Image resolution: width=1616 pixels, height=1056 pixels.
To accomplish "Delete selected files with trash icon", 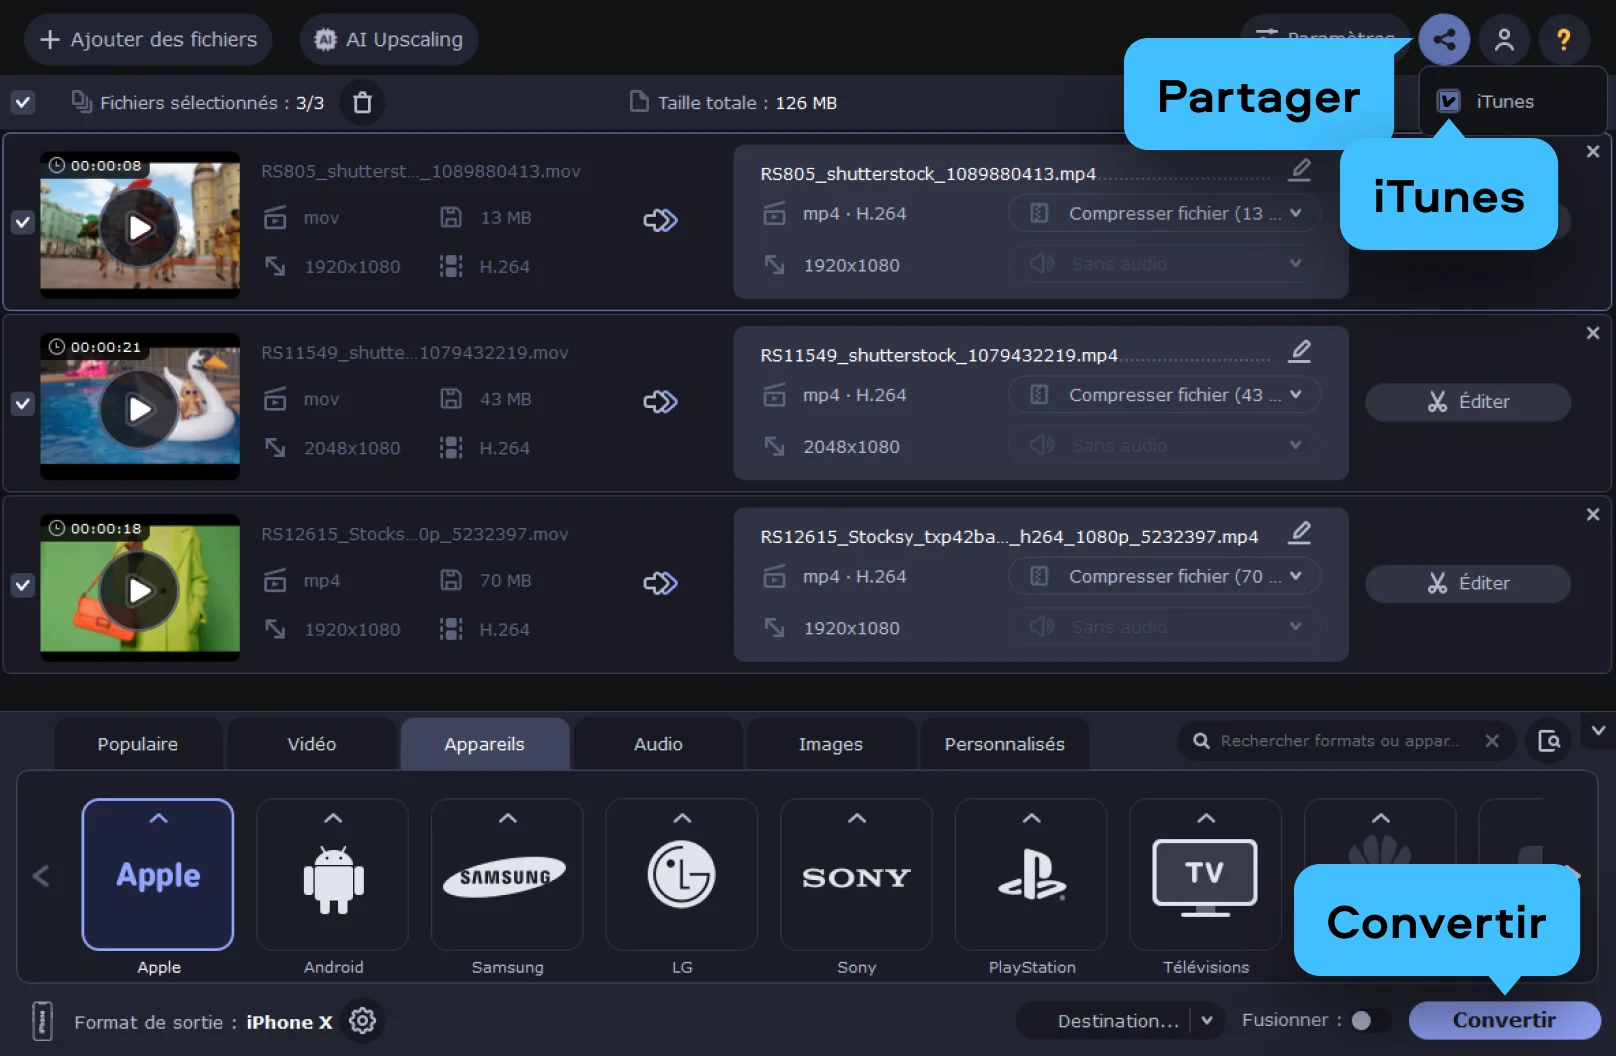I will click(x=363, y=103).
